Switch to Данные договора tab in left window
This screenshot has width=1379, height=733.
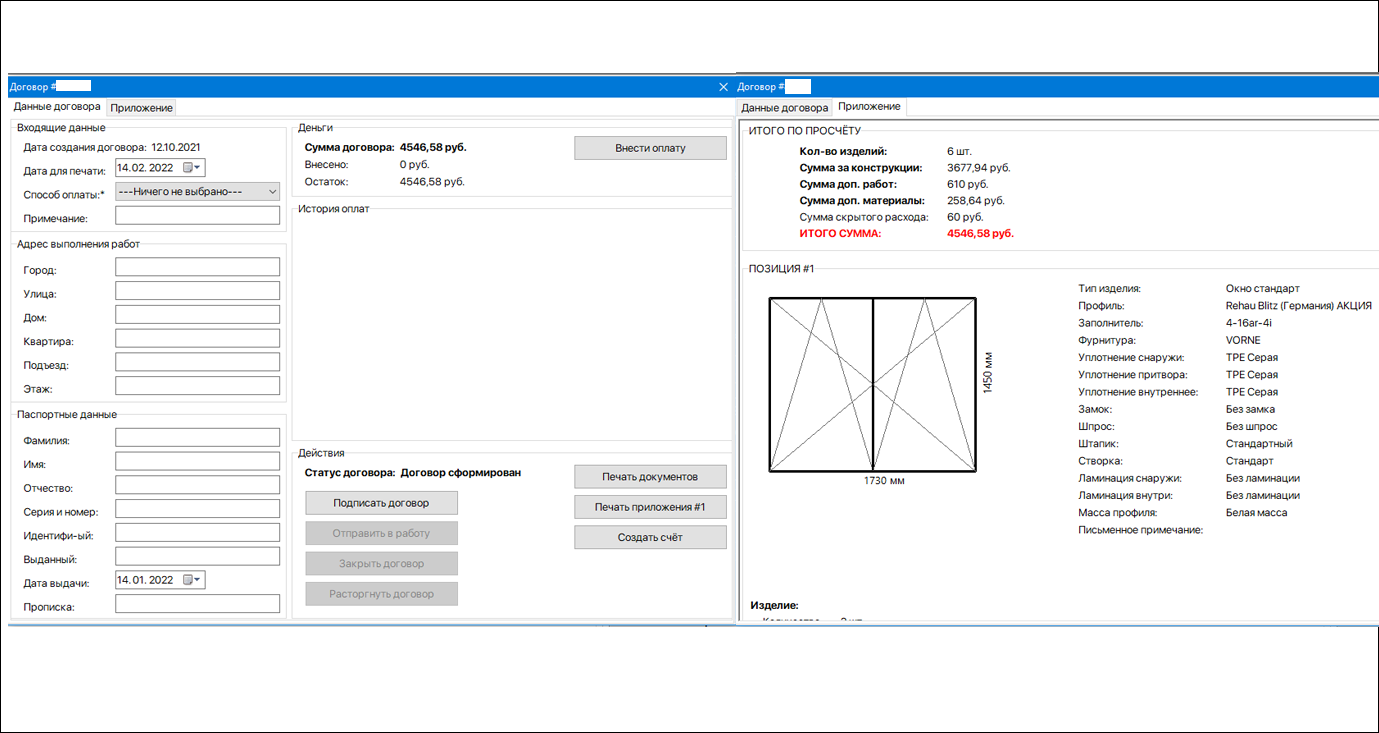pyautogui.click(x=57, y=106)
